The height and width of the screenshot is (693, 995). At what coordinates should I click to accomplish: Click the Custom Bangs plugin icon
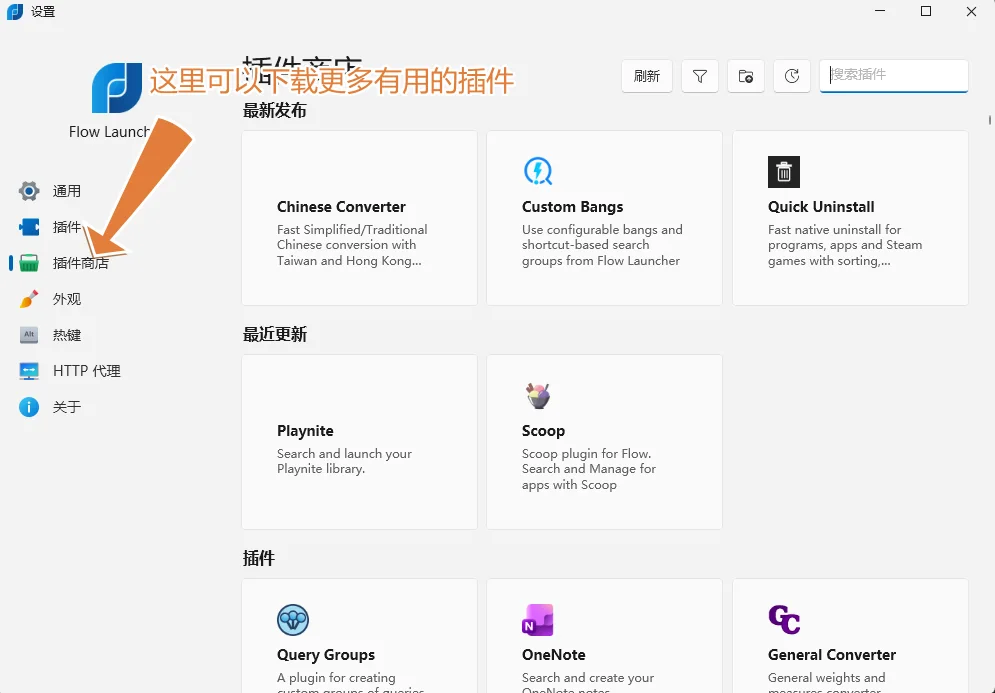538,171
